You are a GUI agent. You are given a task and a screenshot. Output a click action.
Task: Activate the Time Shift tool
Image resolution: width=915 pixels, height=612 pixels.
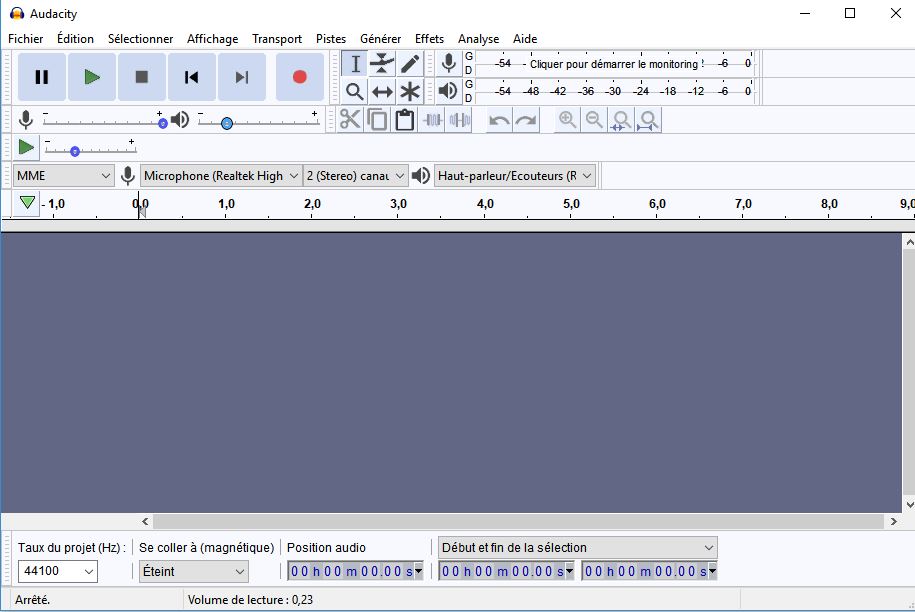point(382,91)
